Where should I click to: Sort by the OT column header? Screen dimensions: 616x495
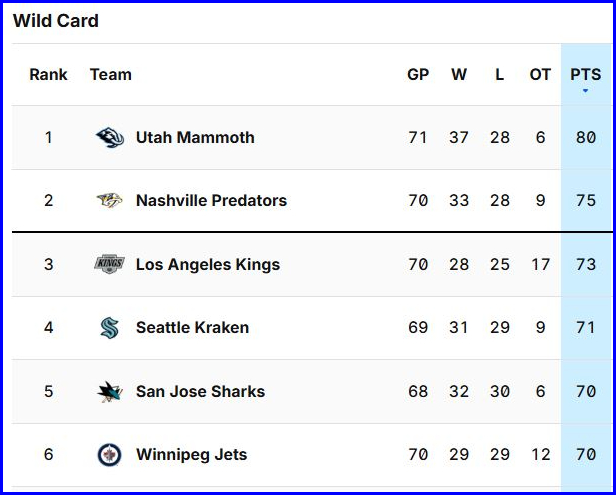click(x=540, y=74)
